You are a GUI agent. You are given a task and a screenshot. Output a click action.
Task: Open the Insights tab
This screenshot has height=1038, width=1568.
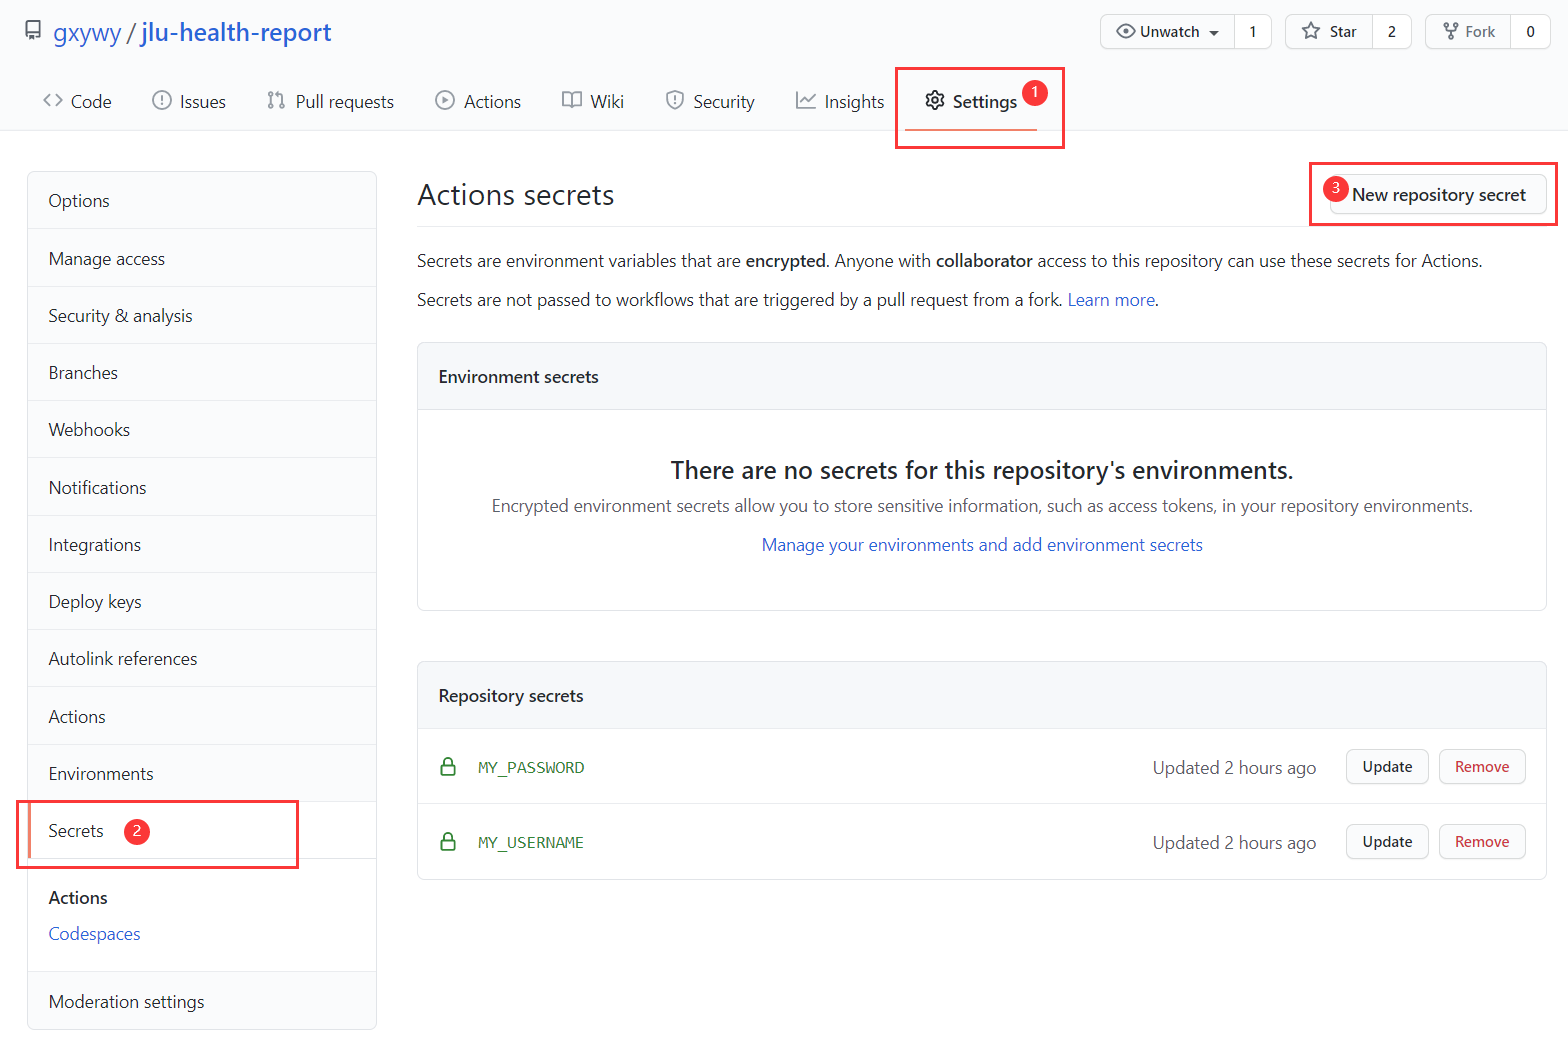tap(840, 101)
